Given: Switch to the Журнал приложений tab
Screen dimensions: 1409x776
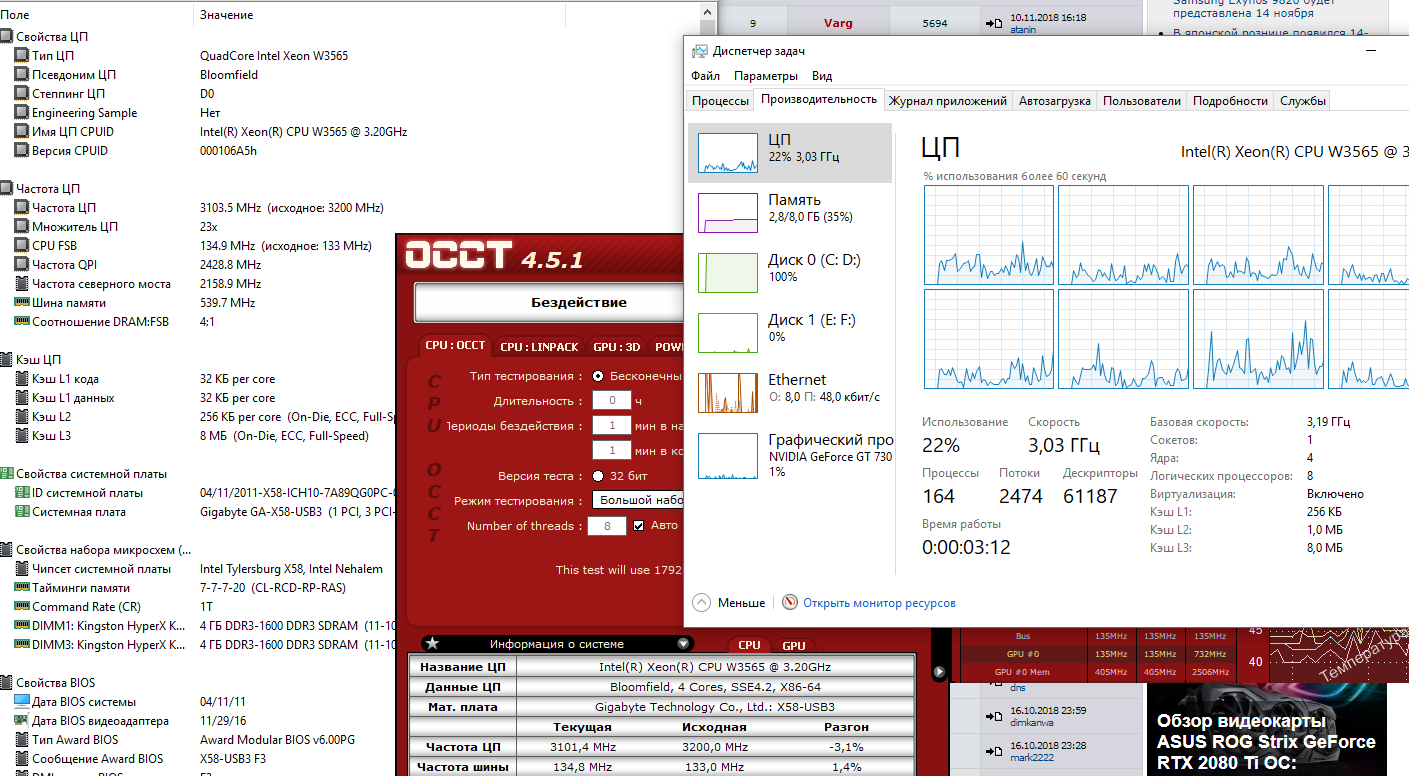Looking at the screenshot, I should click(x=948, y=101).
